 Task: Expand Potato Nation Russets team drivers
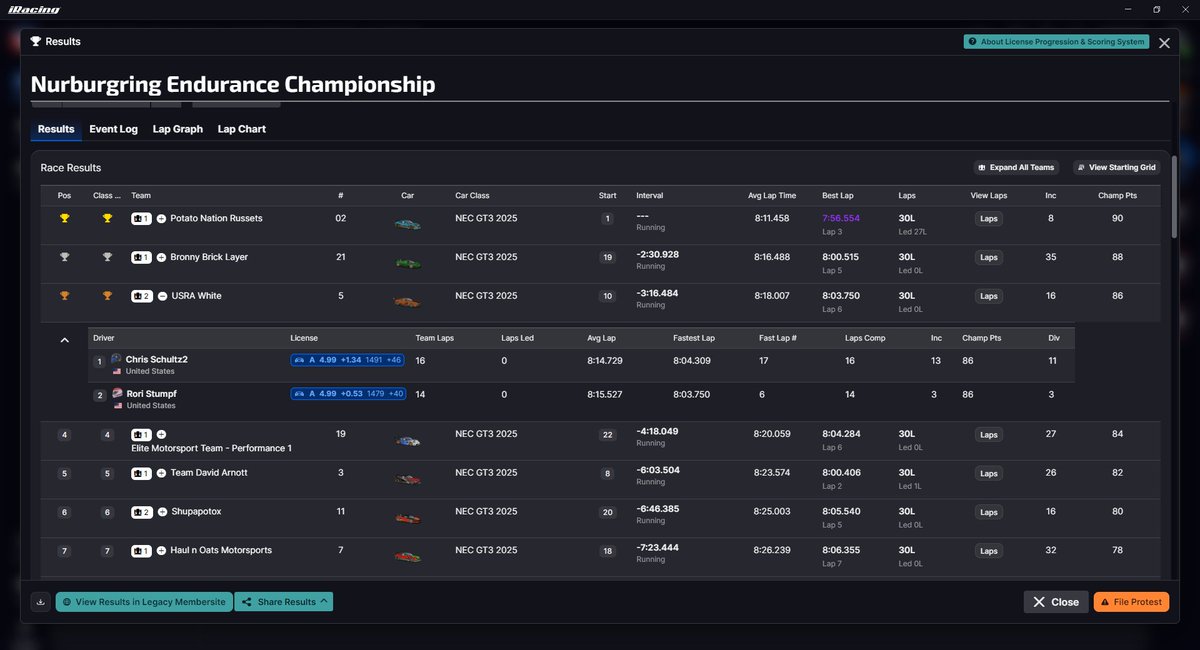(x=161, y=218)
